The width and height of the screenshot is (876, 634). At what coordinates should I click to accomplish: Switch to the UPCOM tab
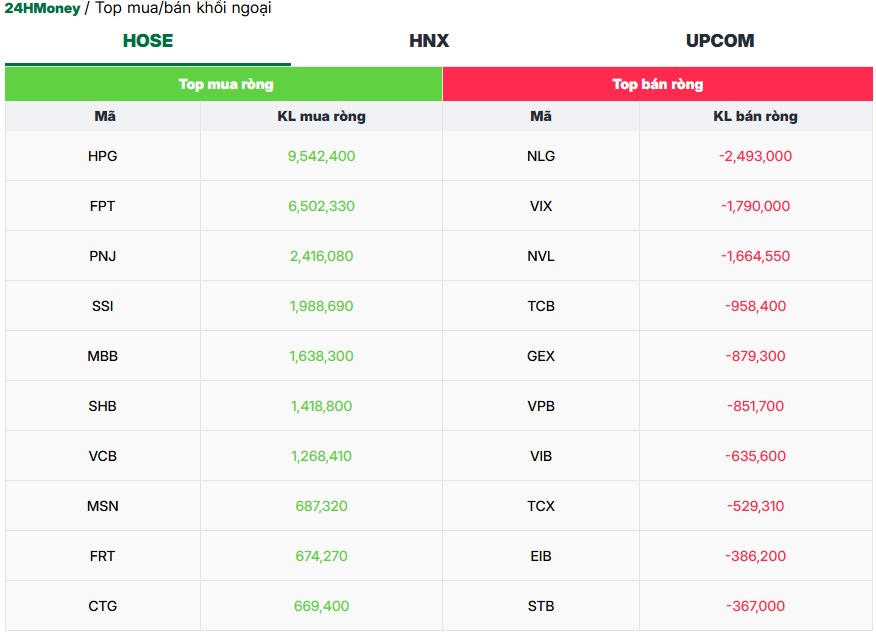(720, 41)
